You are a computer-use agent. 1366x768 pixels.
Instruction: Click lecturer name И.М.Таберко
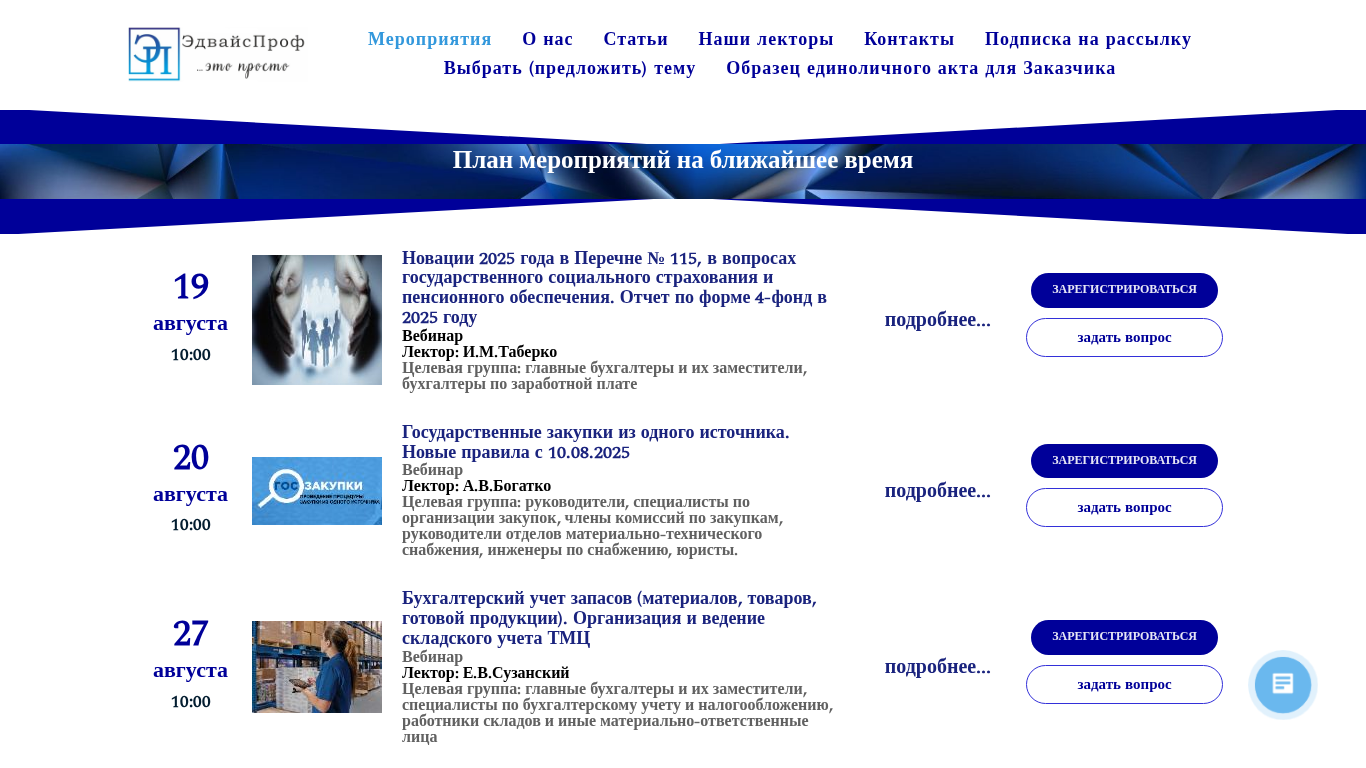click(510, 352)
